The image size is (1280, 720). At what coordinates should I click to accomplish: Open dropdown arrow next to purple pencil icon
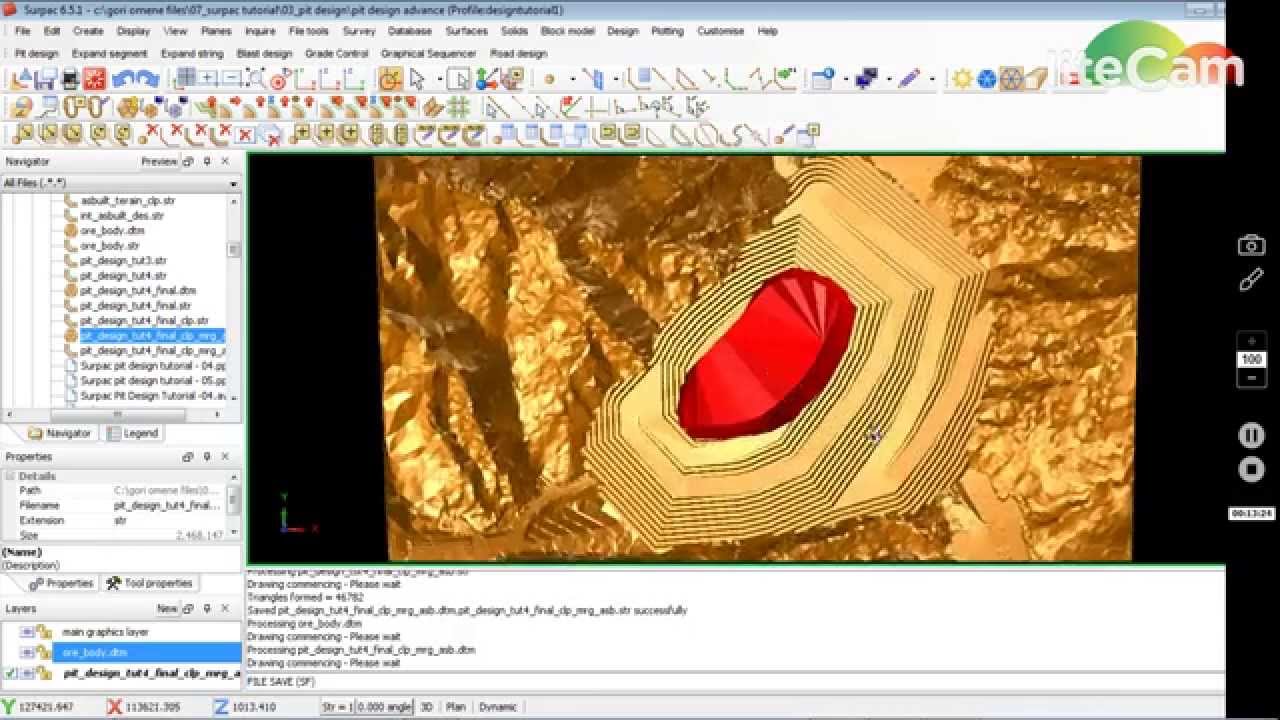[x=932, y=79]
